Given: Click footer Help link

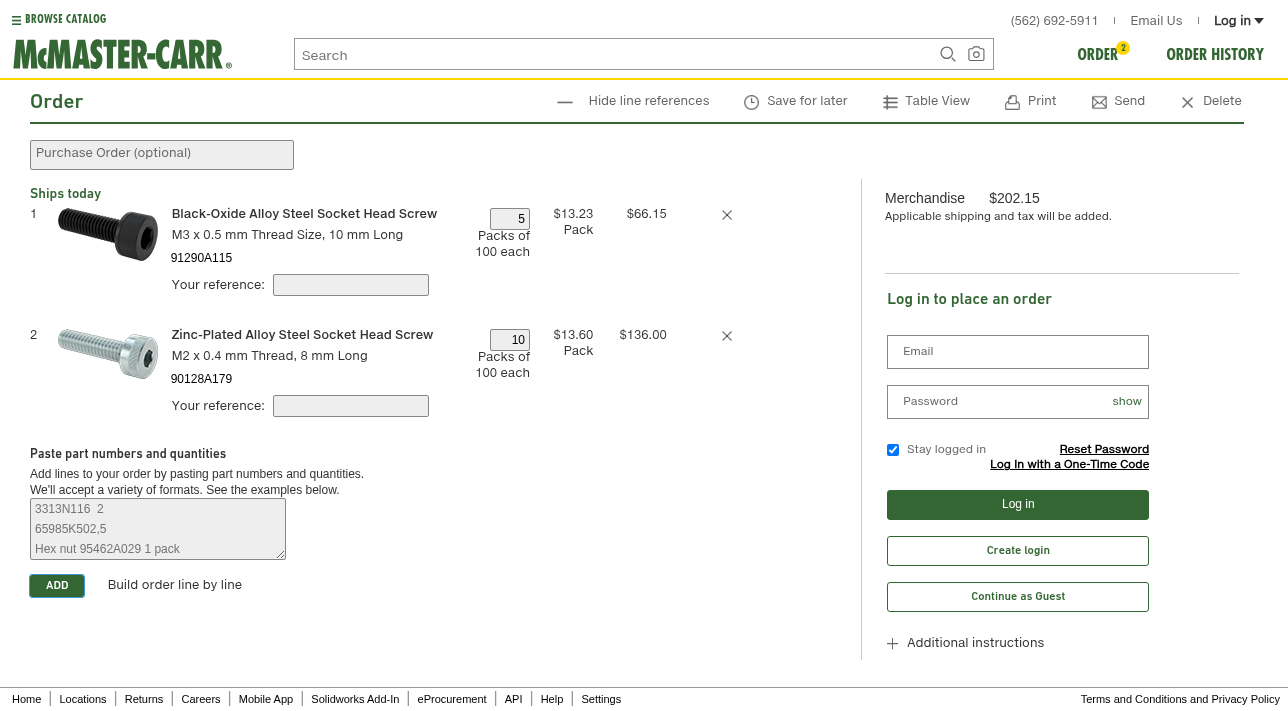Looking at the screenshot, I should (x=552, y=699).
